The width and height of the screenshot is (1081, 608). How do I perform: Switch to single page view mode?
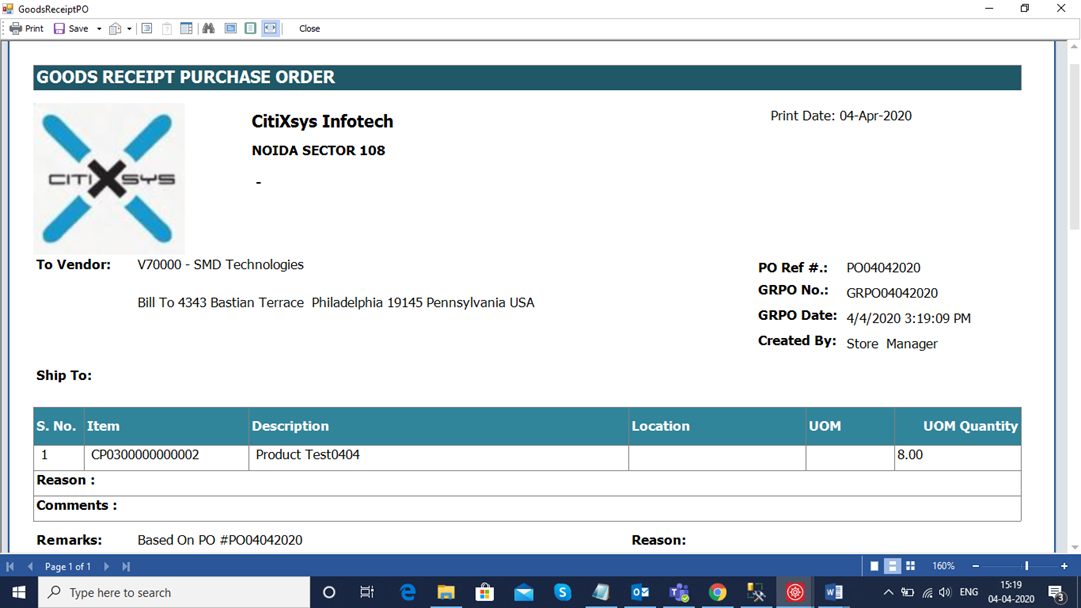[x=874, y=566]
